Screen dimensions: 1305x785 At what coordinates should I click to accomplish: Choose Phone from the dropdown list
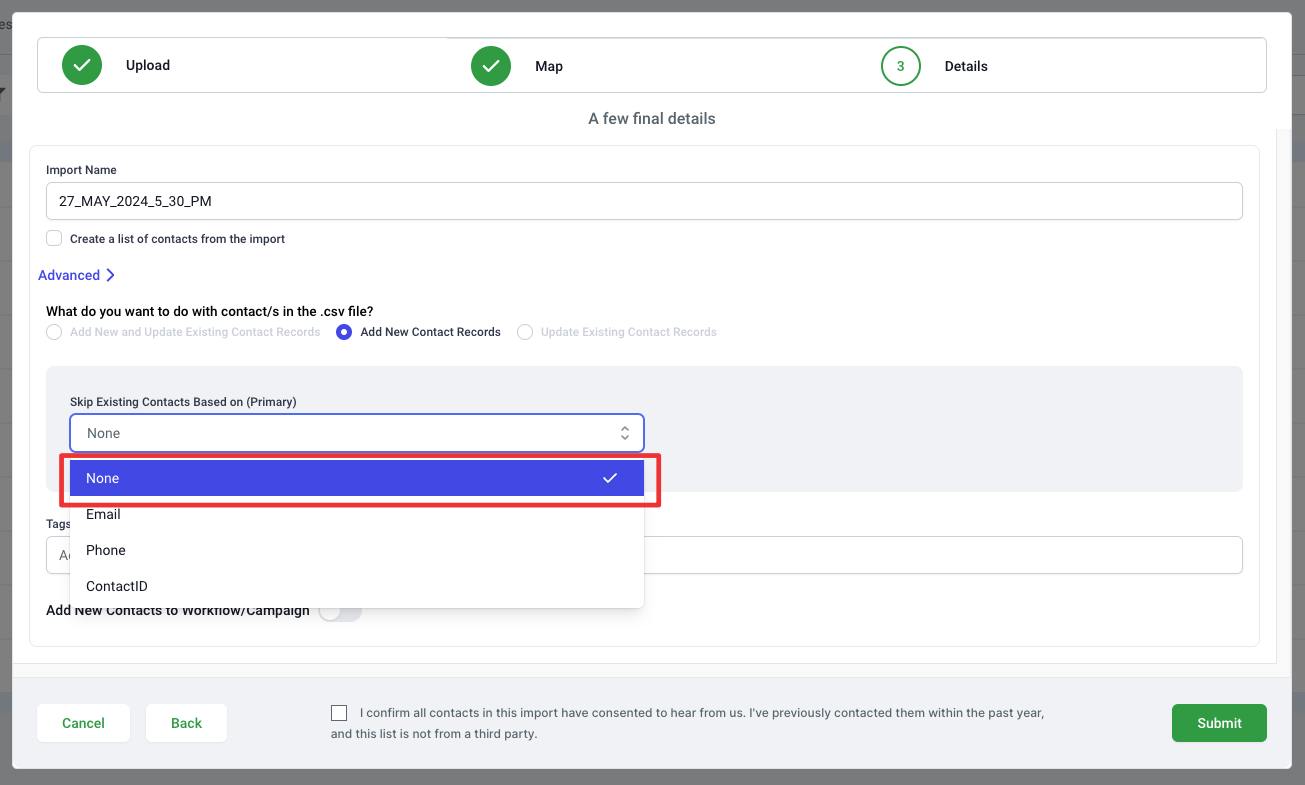[106, 550]
